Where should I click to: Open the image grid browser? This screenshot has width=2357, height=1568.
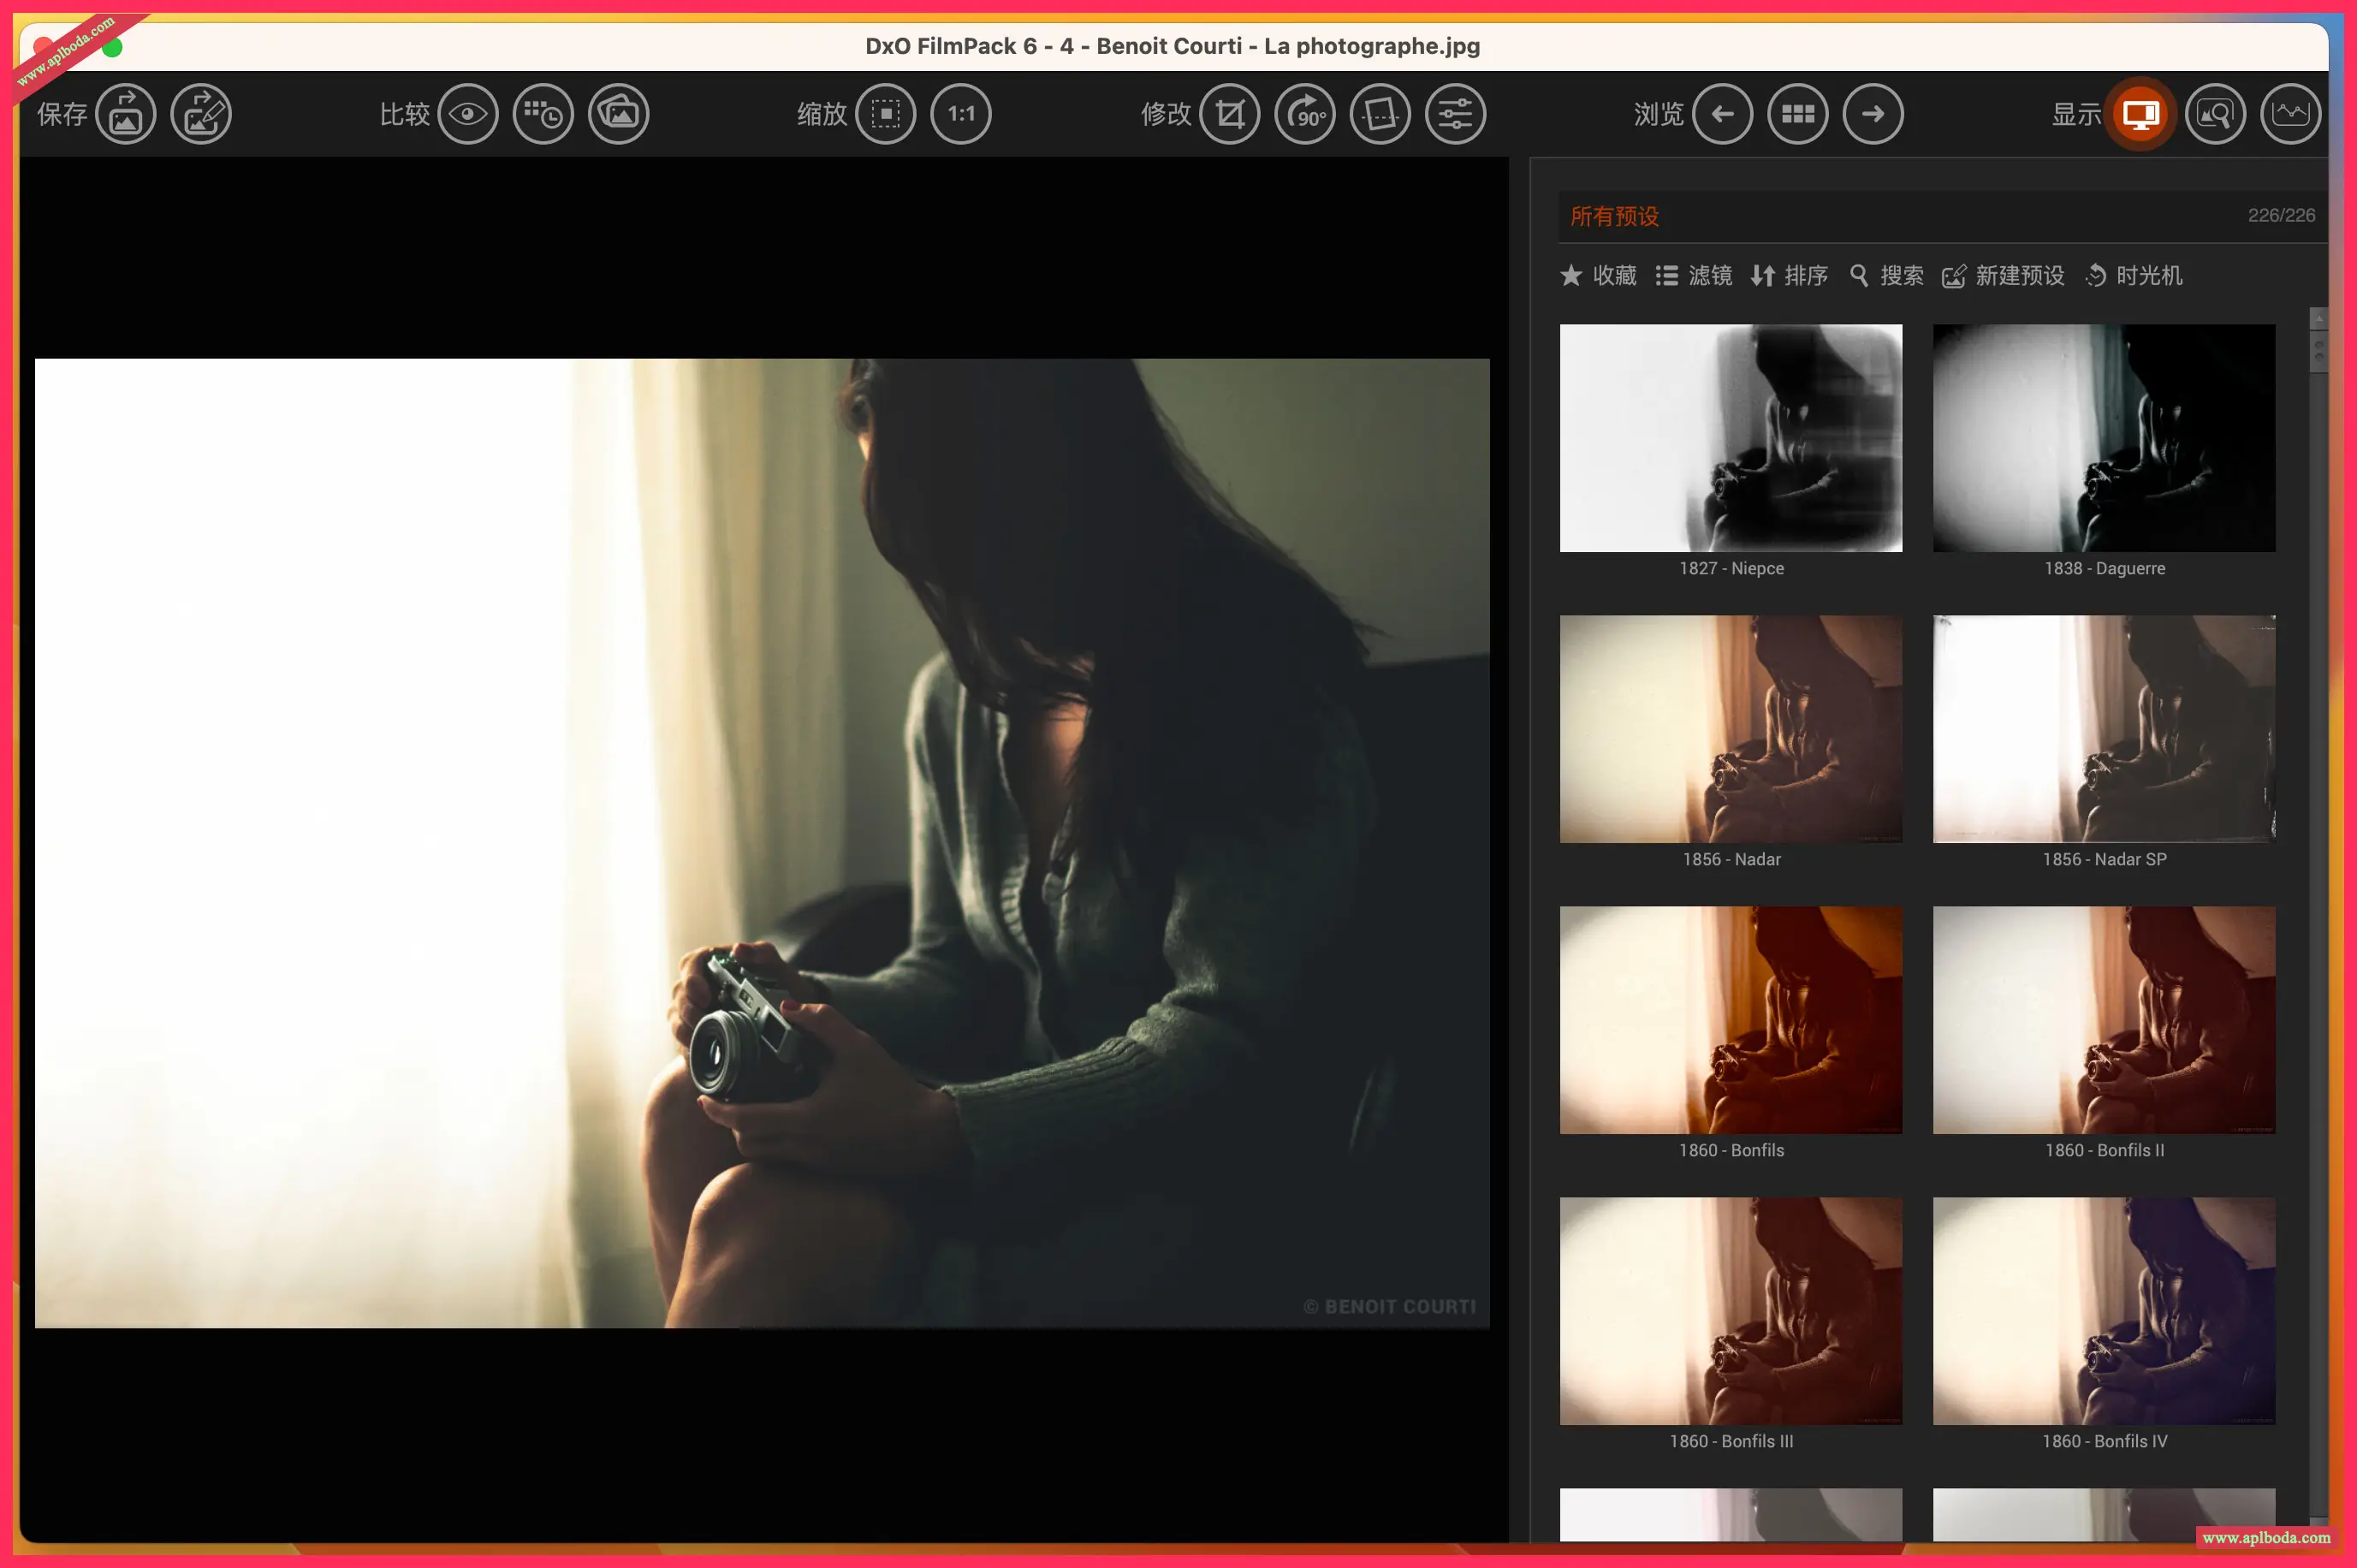tap(1797, 114)
